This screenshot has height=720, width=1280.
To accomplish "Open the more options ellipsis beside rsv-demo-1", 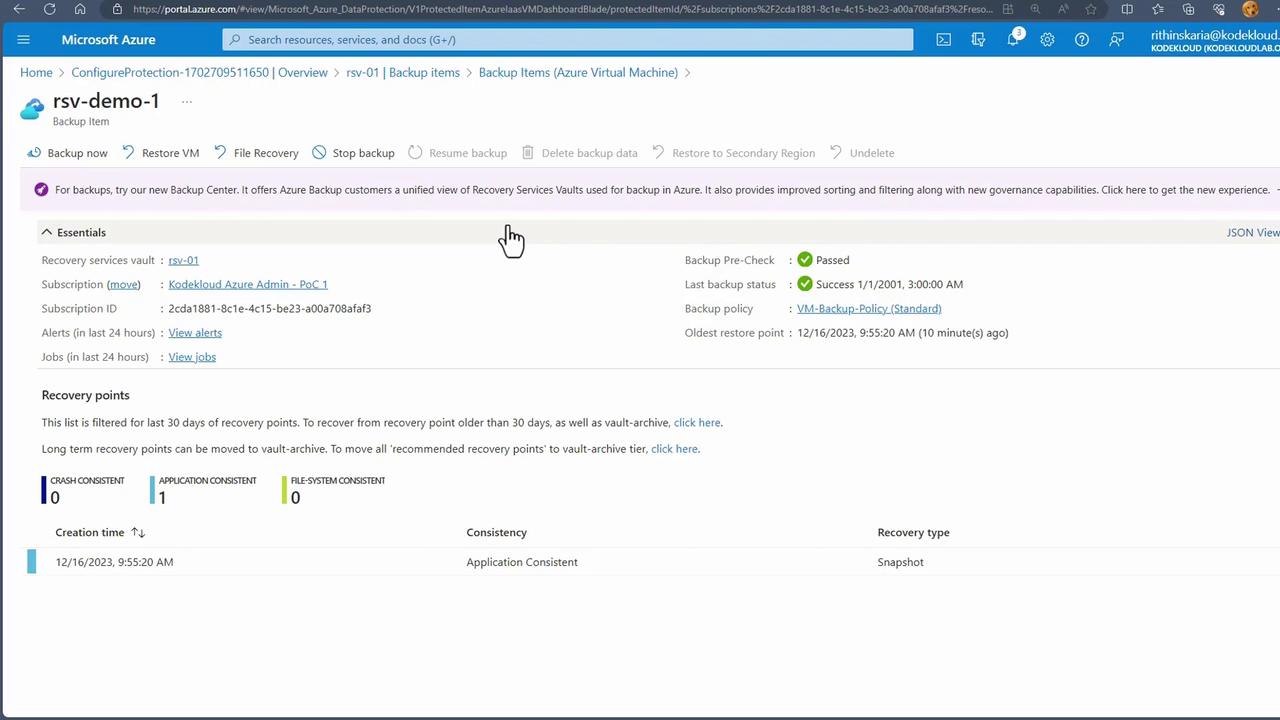I will tap(186, 101).
